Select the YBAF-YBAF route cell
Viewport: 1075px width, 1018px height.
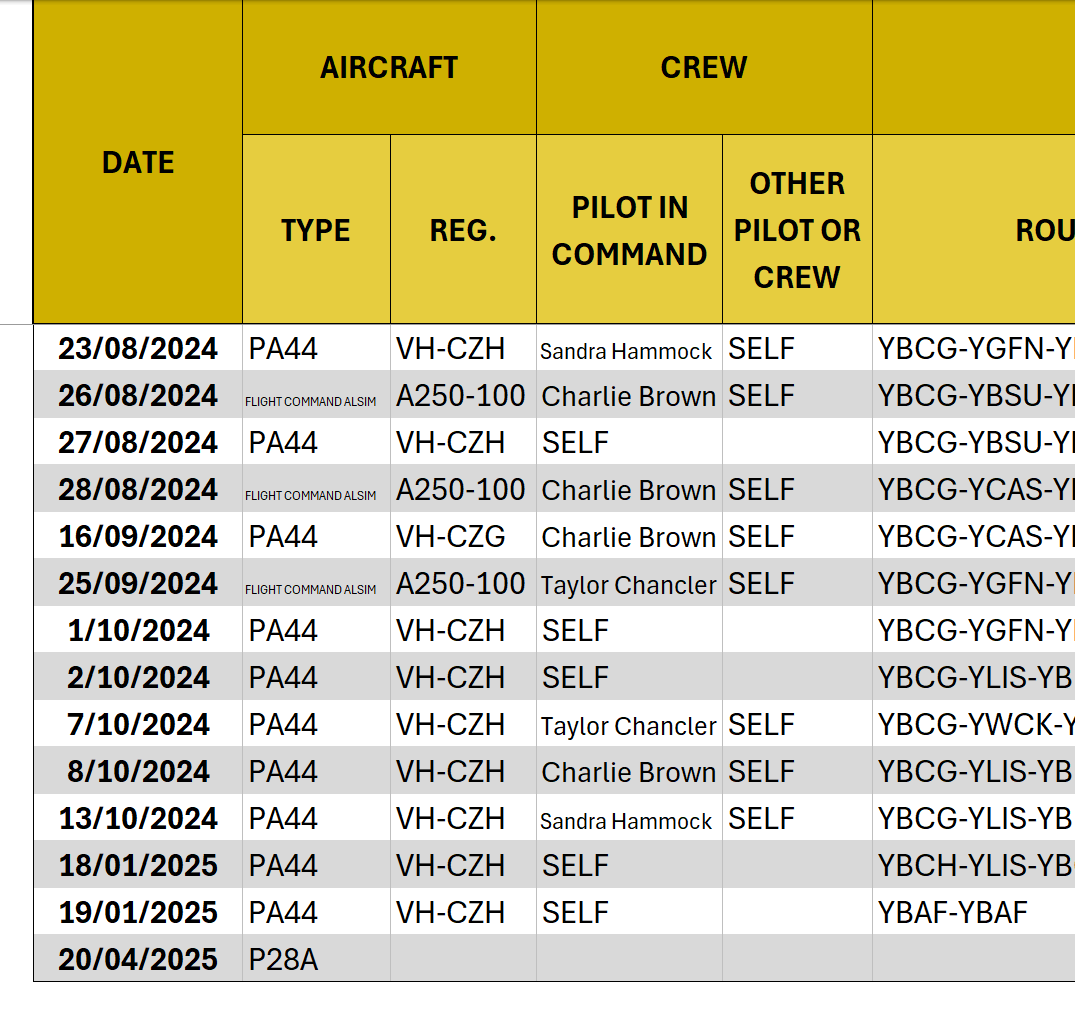pos(953,912)
